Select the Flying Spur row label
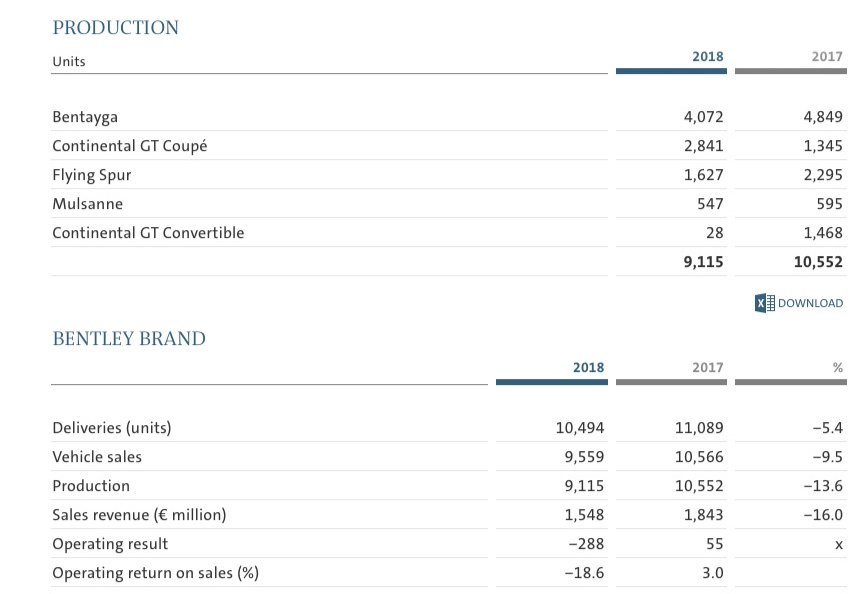 tap(92, 174)
